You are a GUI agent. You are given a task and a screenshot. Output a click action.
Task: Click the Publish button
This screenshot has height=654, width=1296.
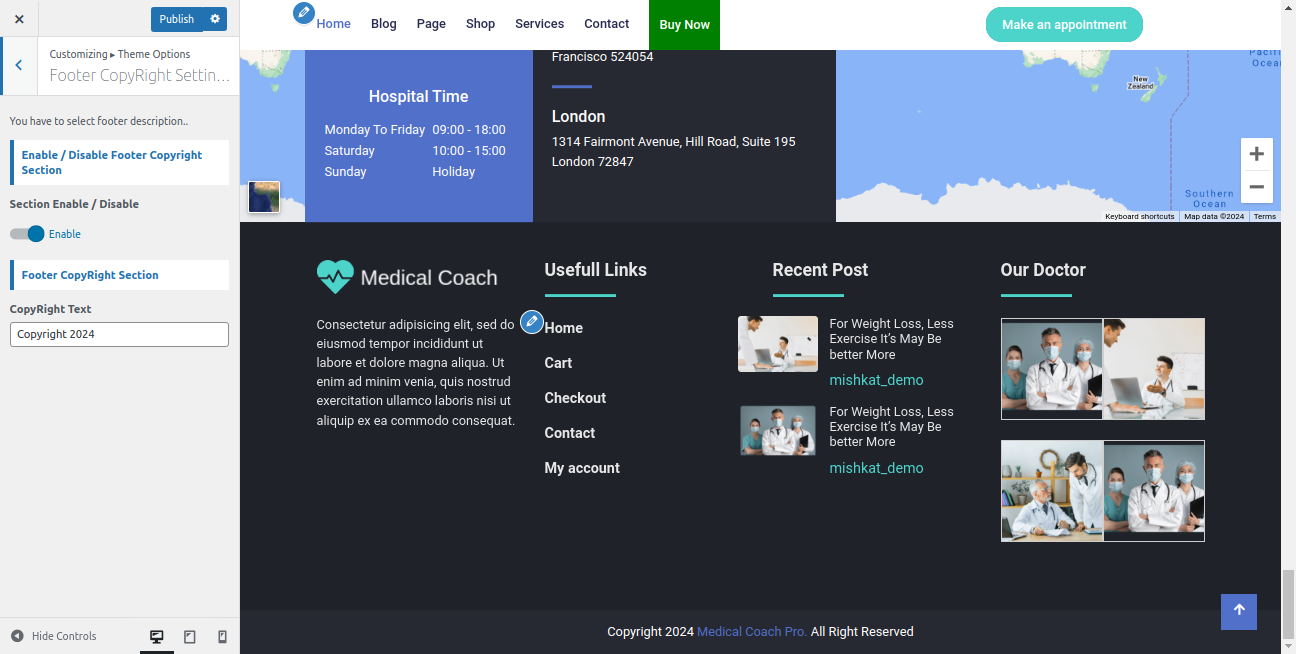coord(176,19)
